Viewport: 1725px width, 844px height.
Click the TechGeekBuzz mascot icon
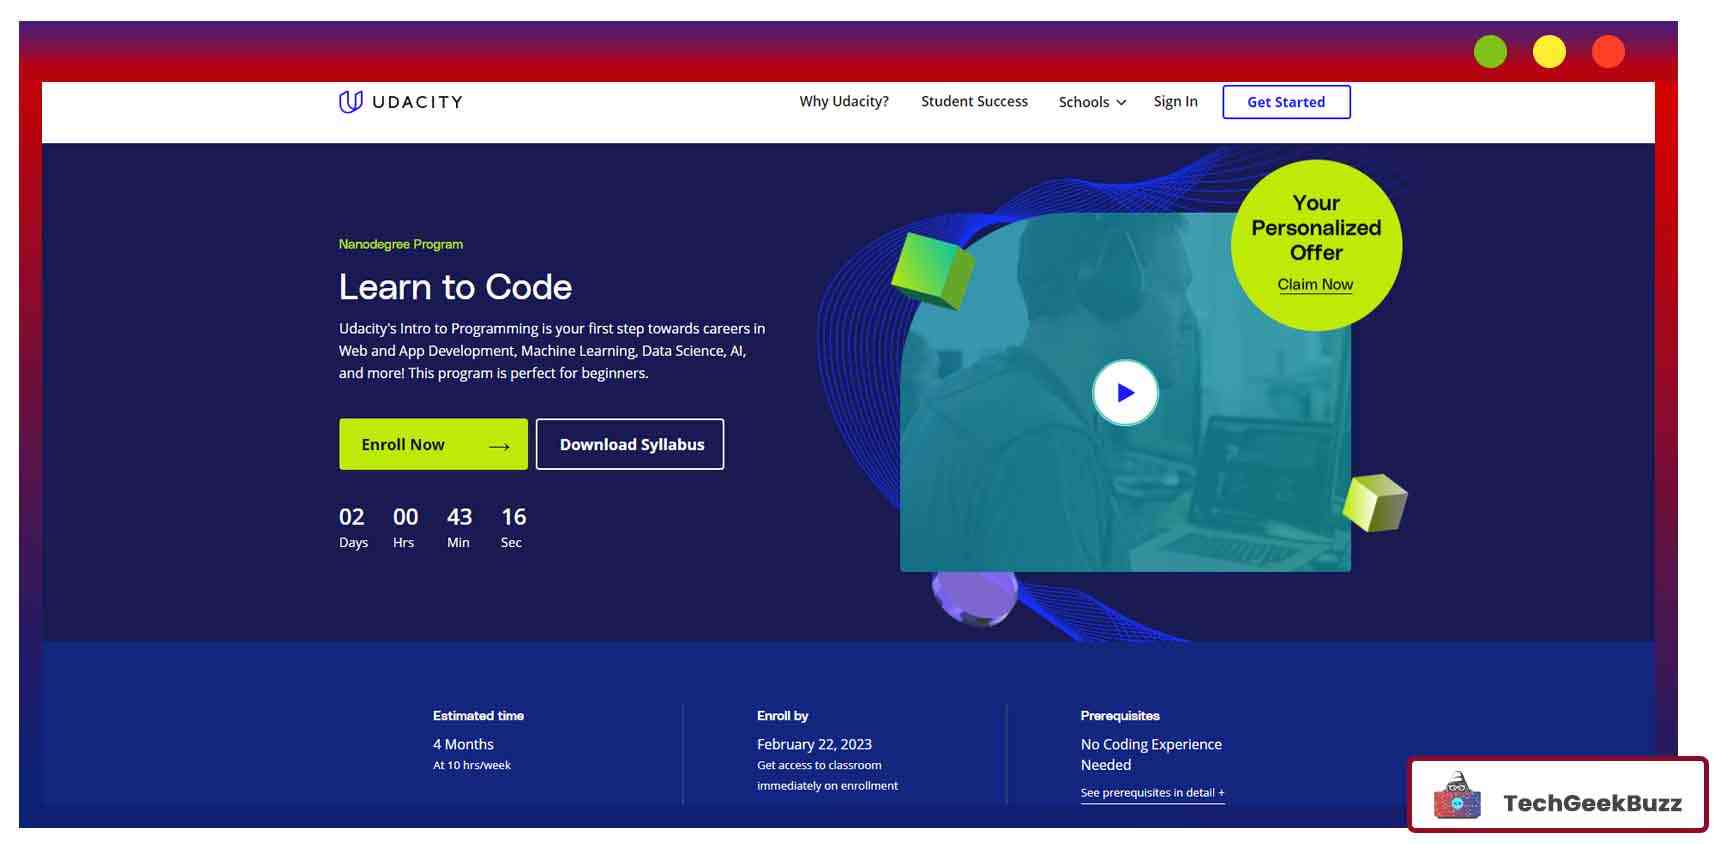pyautogui.click(x=1457, y=797)
